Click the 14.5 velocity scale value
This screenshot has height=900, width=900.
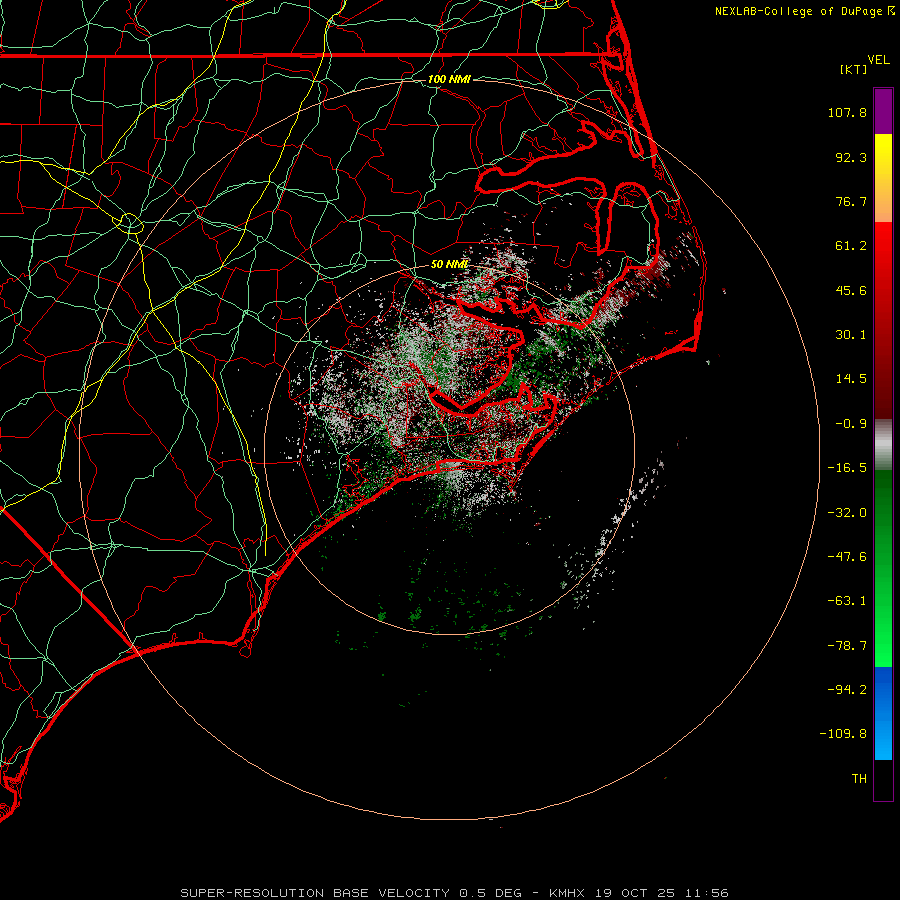coord(851,379)
